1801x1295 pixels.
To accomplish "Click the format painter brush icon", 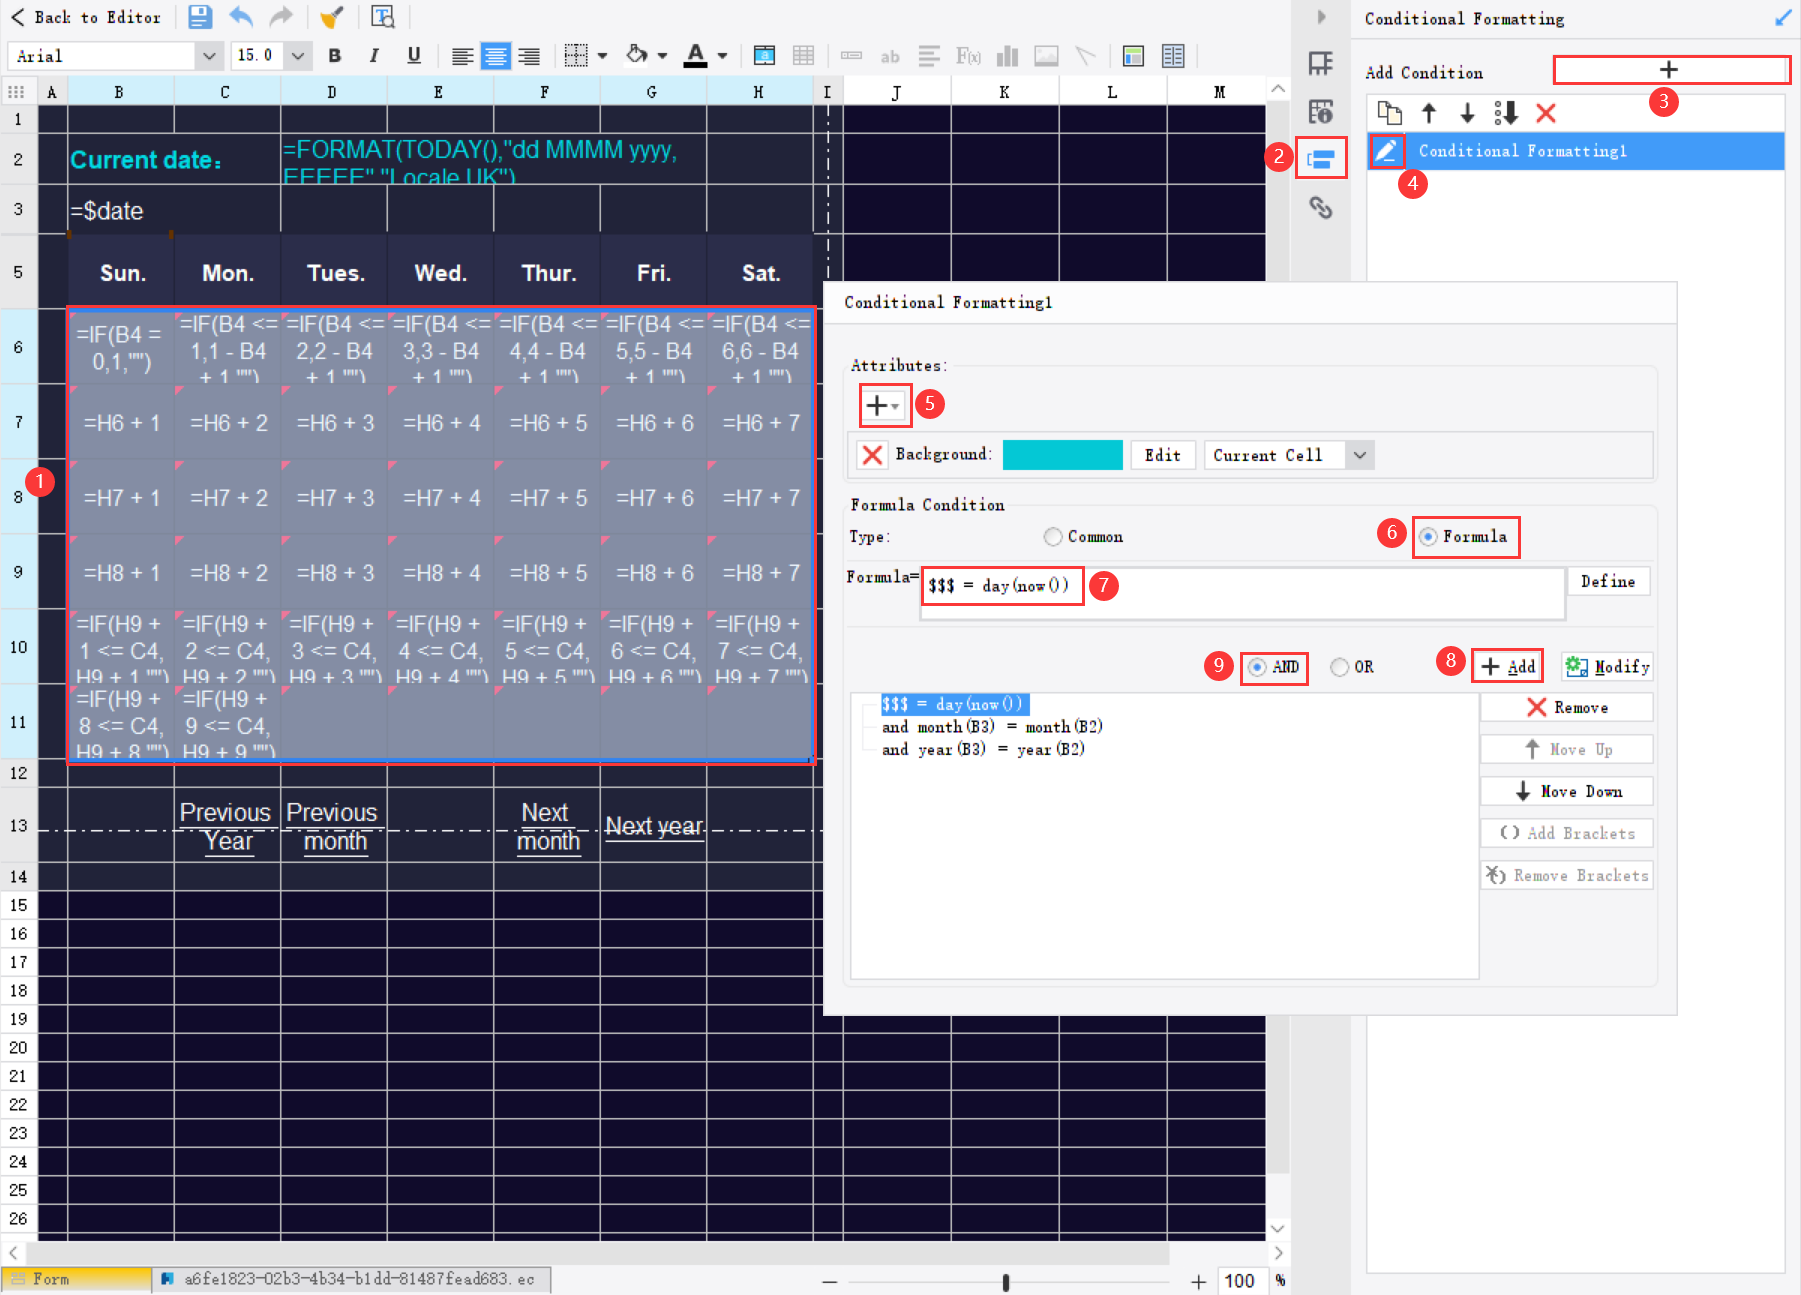I will 331,17.
